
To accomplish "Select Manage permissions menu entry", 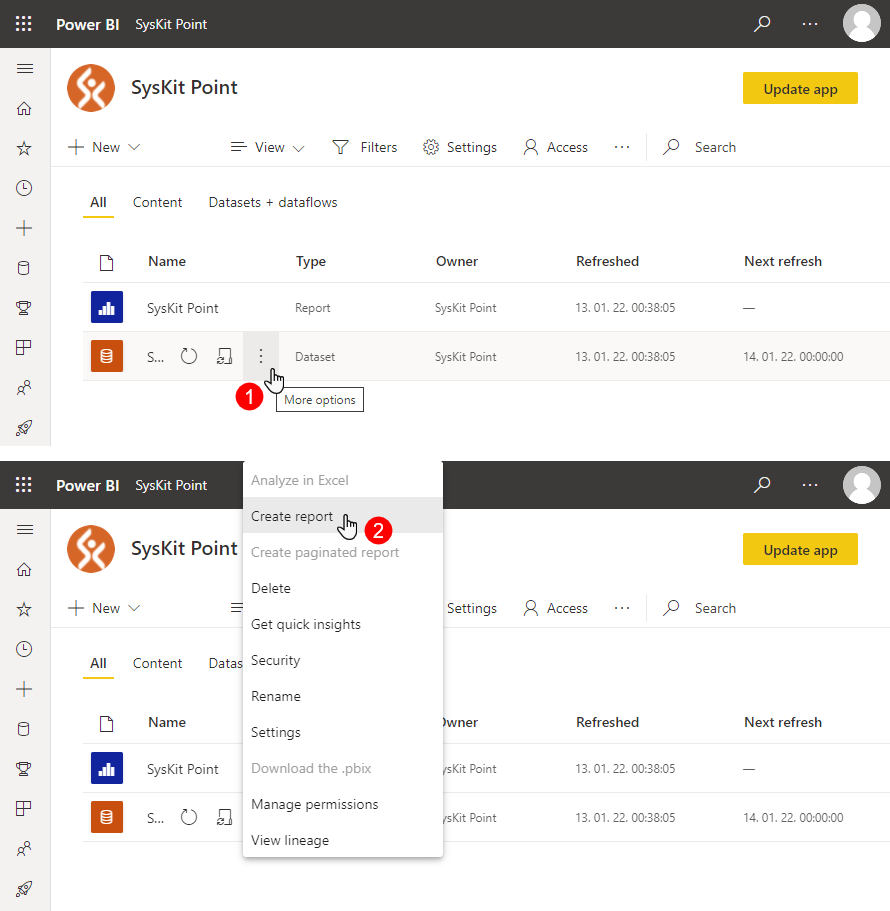I will click(343, 804).
